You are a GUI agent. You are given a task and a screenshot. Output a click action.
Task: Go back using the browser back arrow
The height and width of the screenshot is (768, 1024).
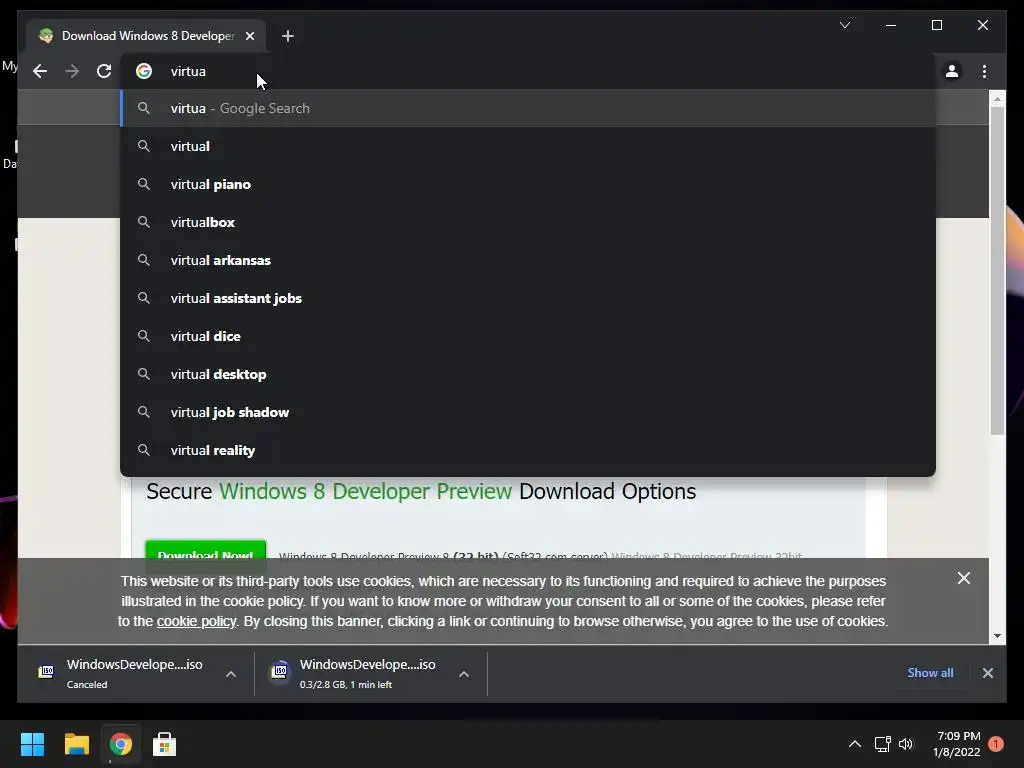coord(40,71)
